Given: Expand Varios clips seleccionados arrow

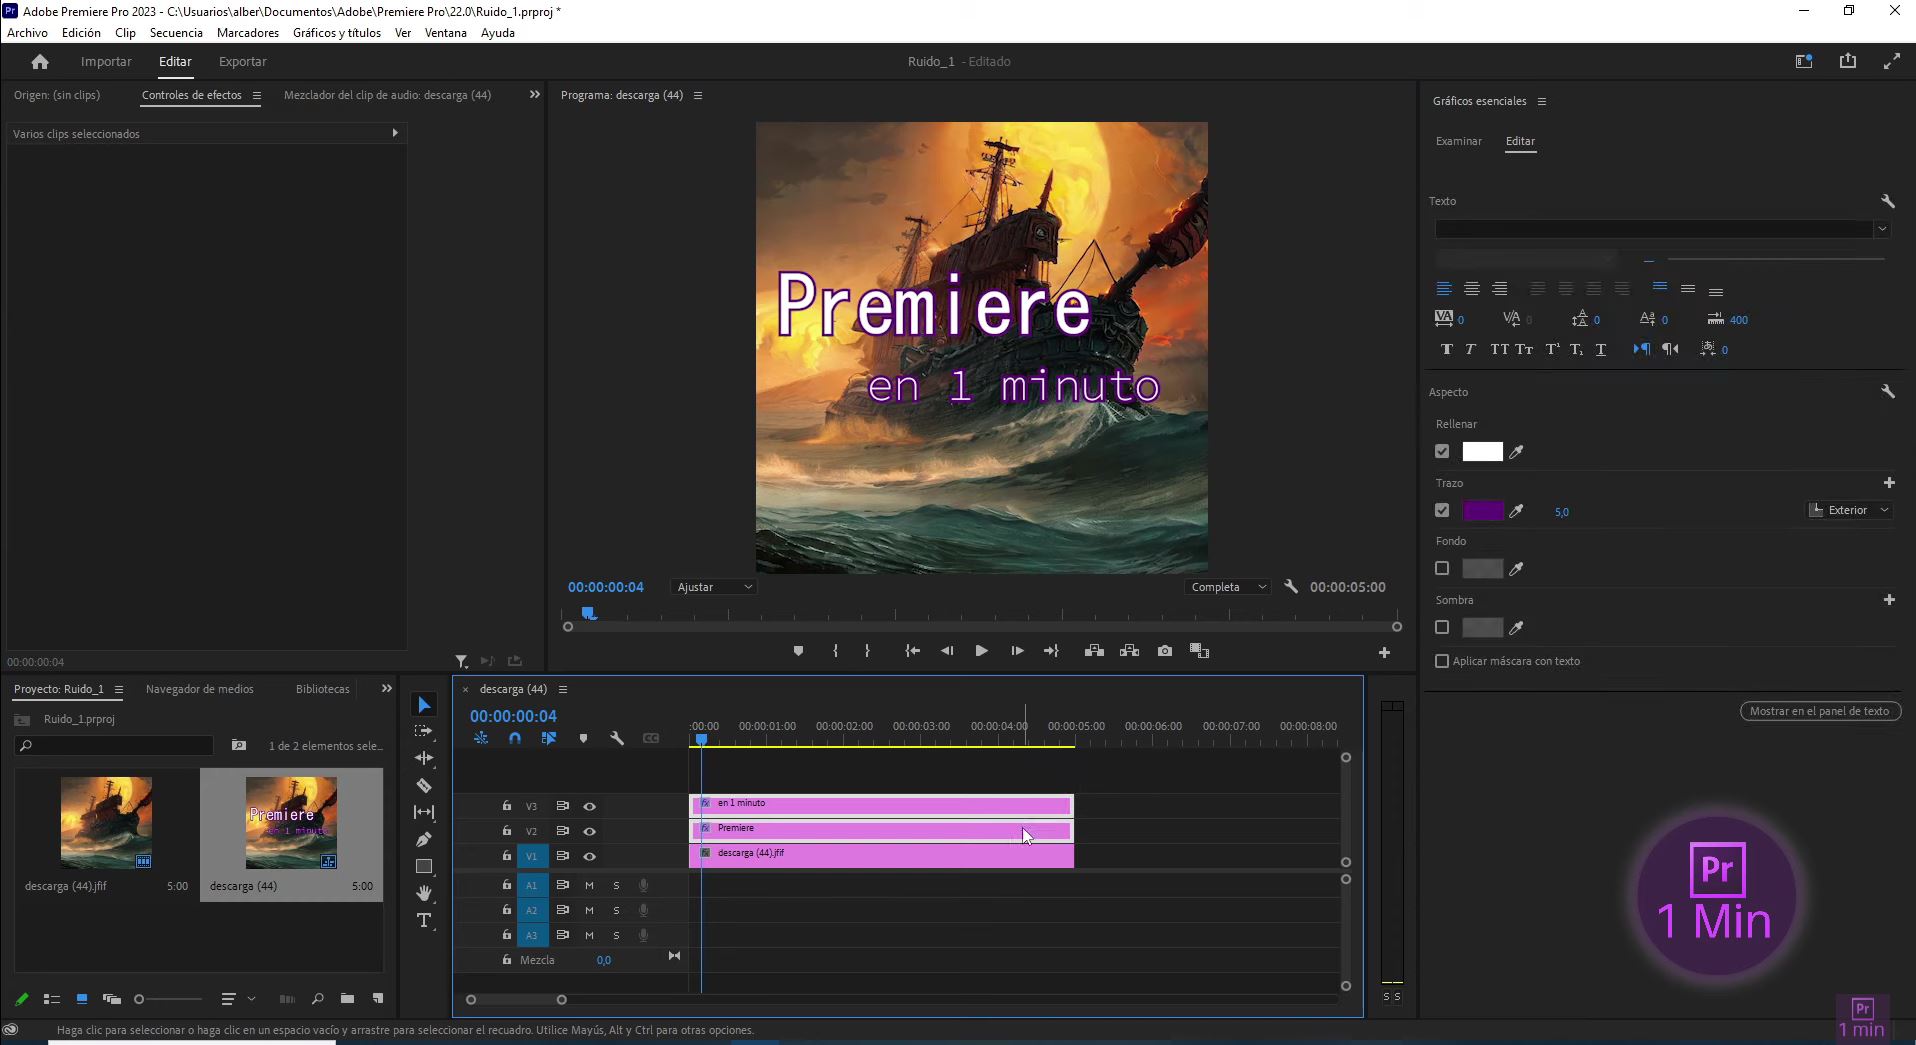Looking at the screenshot, I should click(x=395, y=133).
